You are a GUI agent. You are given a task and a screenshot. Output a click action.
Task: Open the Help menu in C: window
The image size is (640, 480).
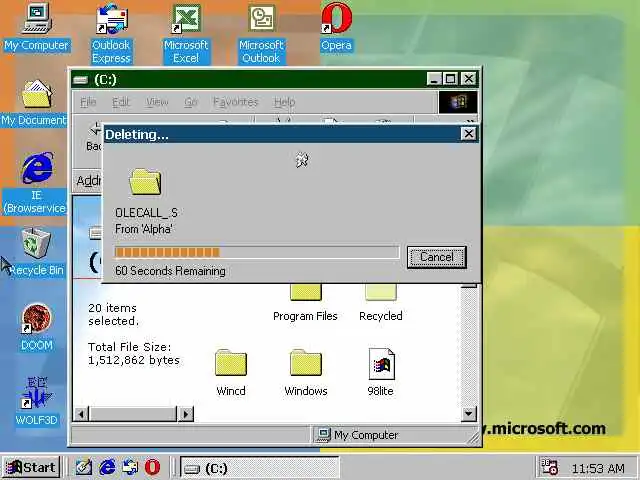[x=284, y=102]
